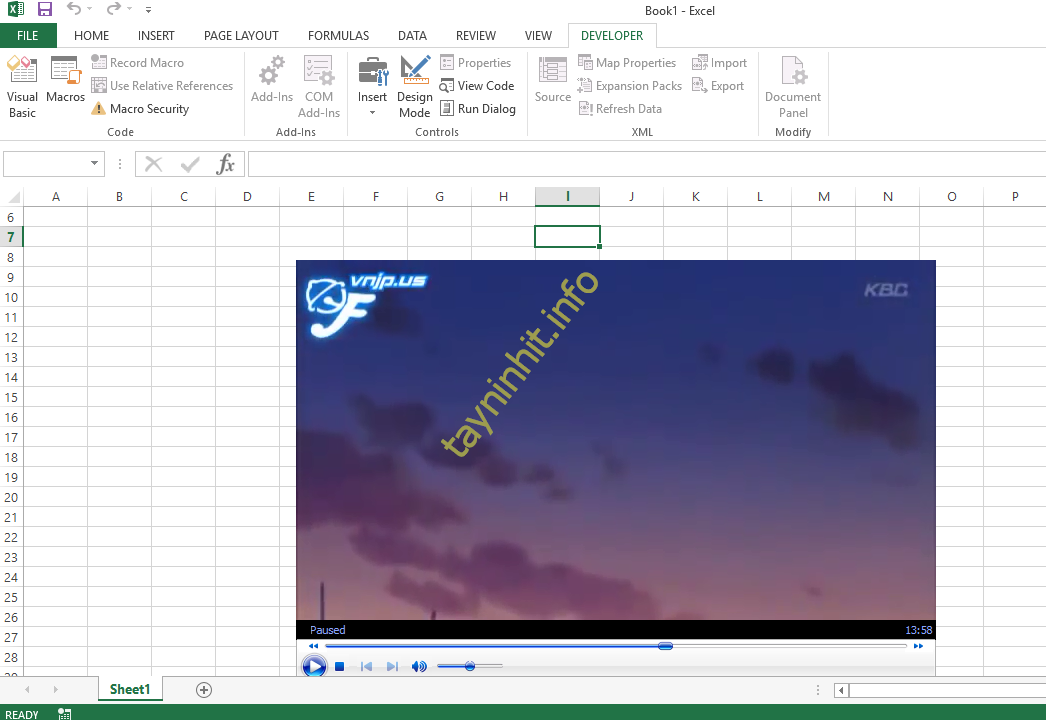Stop the video playback
The height and width of the screenshot is (720, 1046).
(340, 667)
